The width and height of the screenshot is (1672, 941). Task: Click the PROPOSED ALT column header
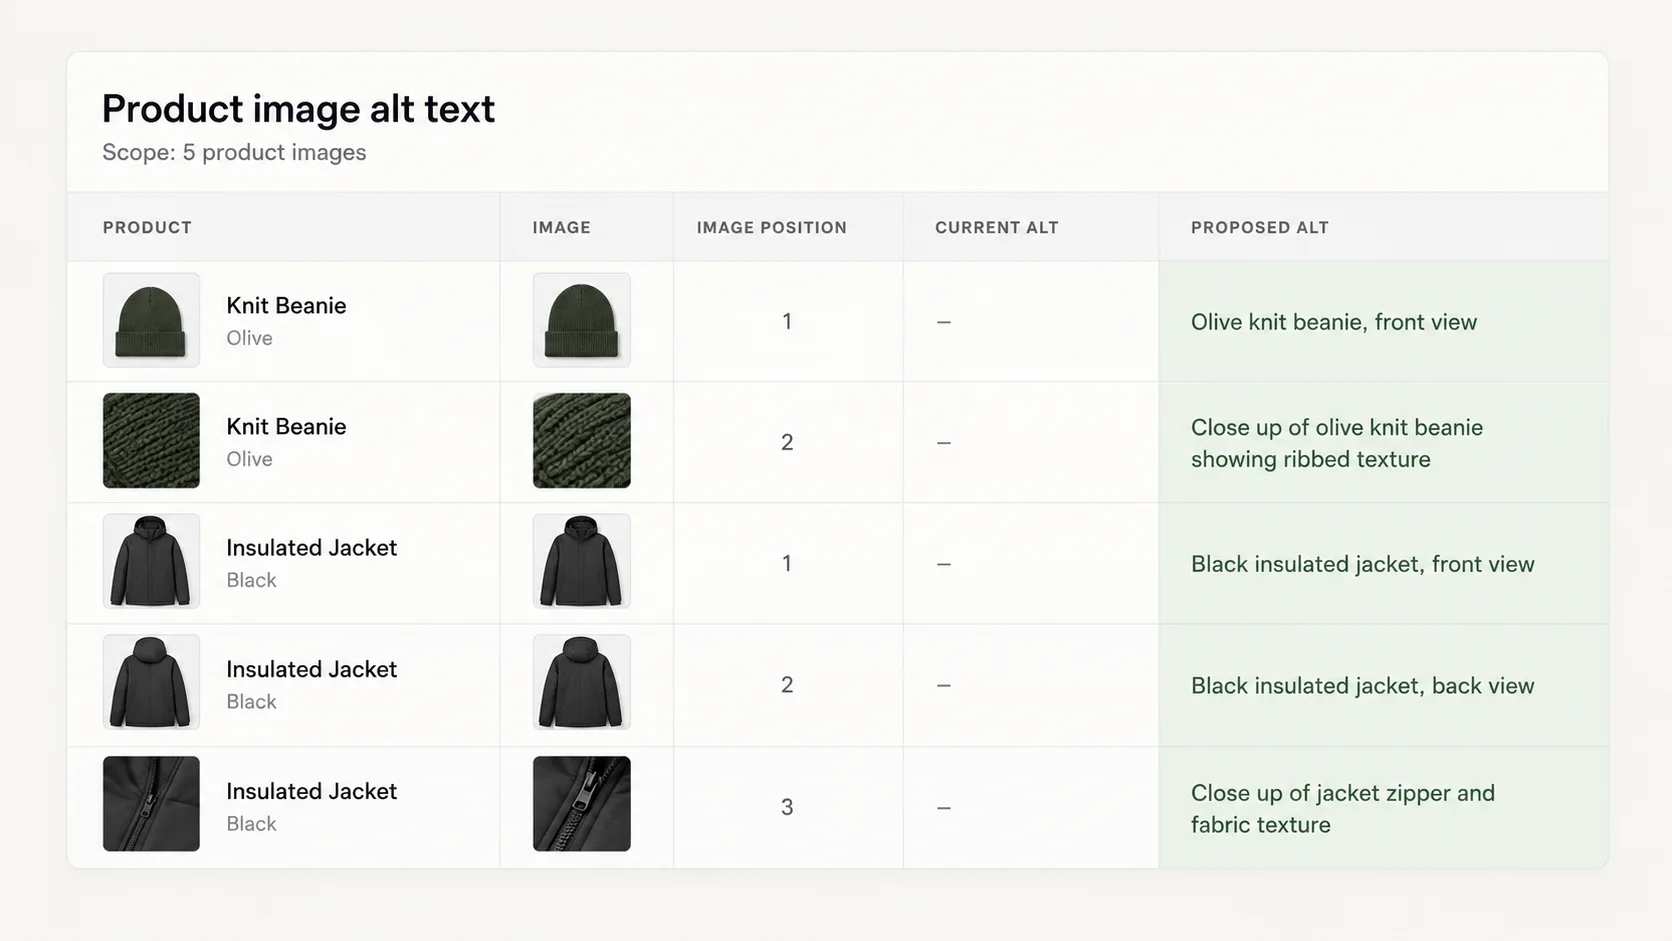click(1260, 227)
